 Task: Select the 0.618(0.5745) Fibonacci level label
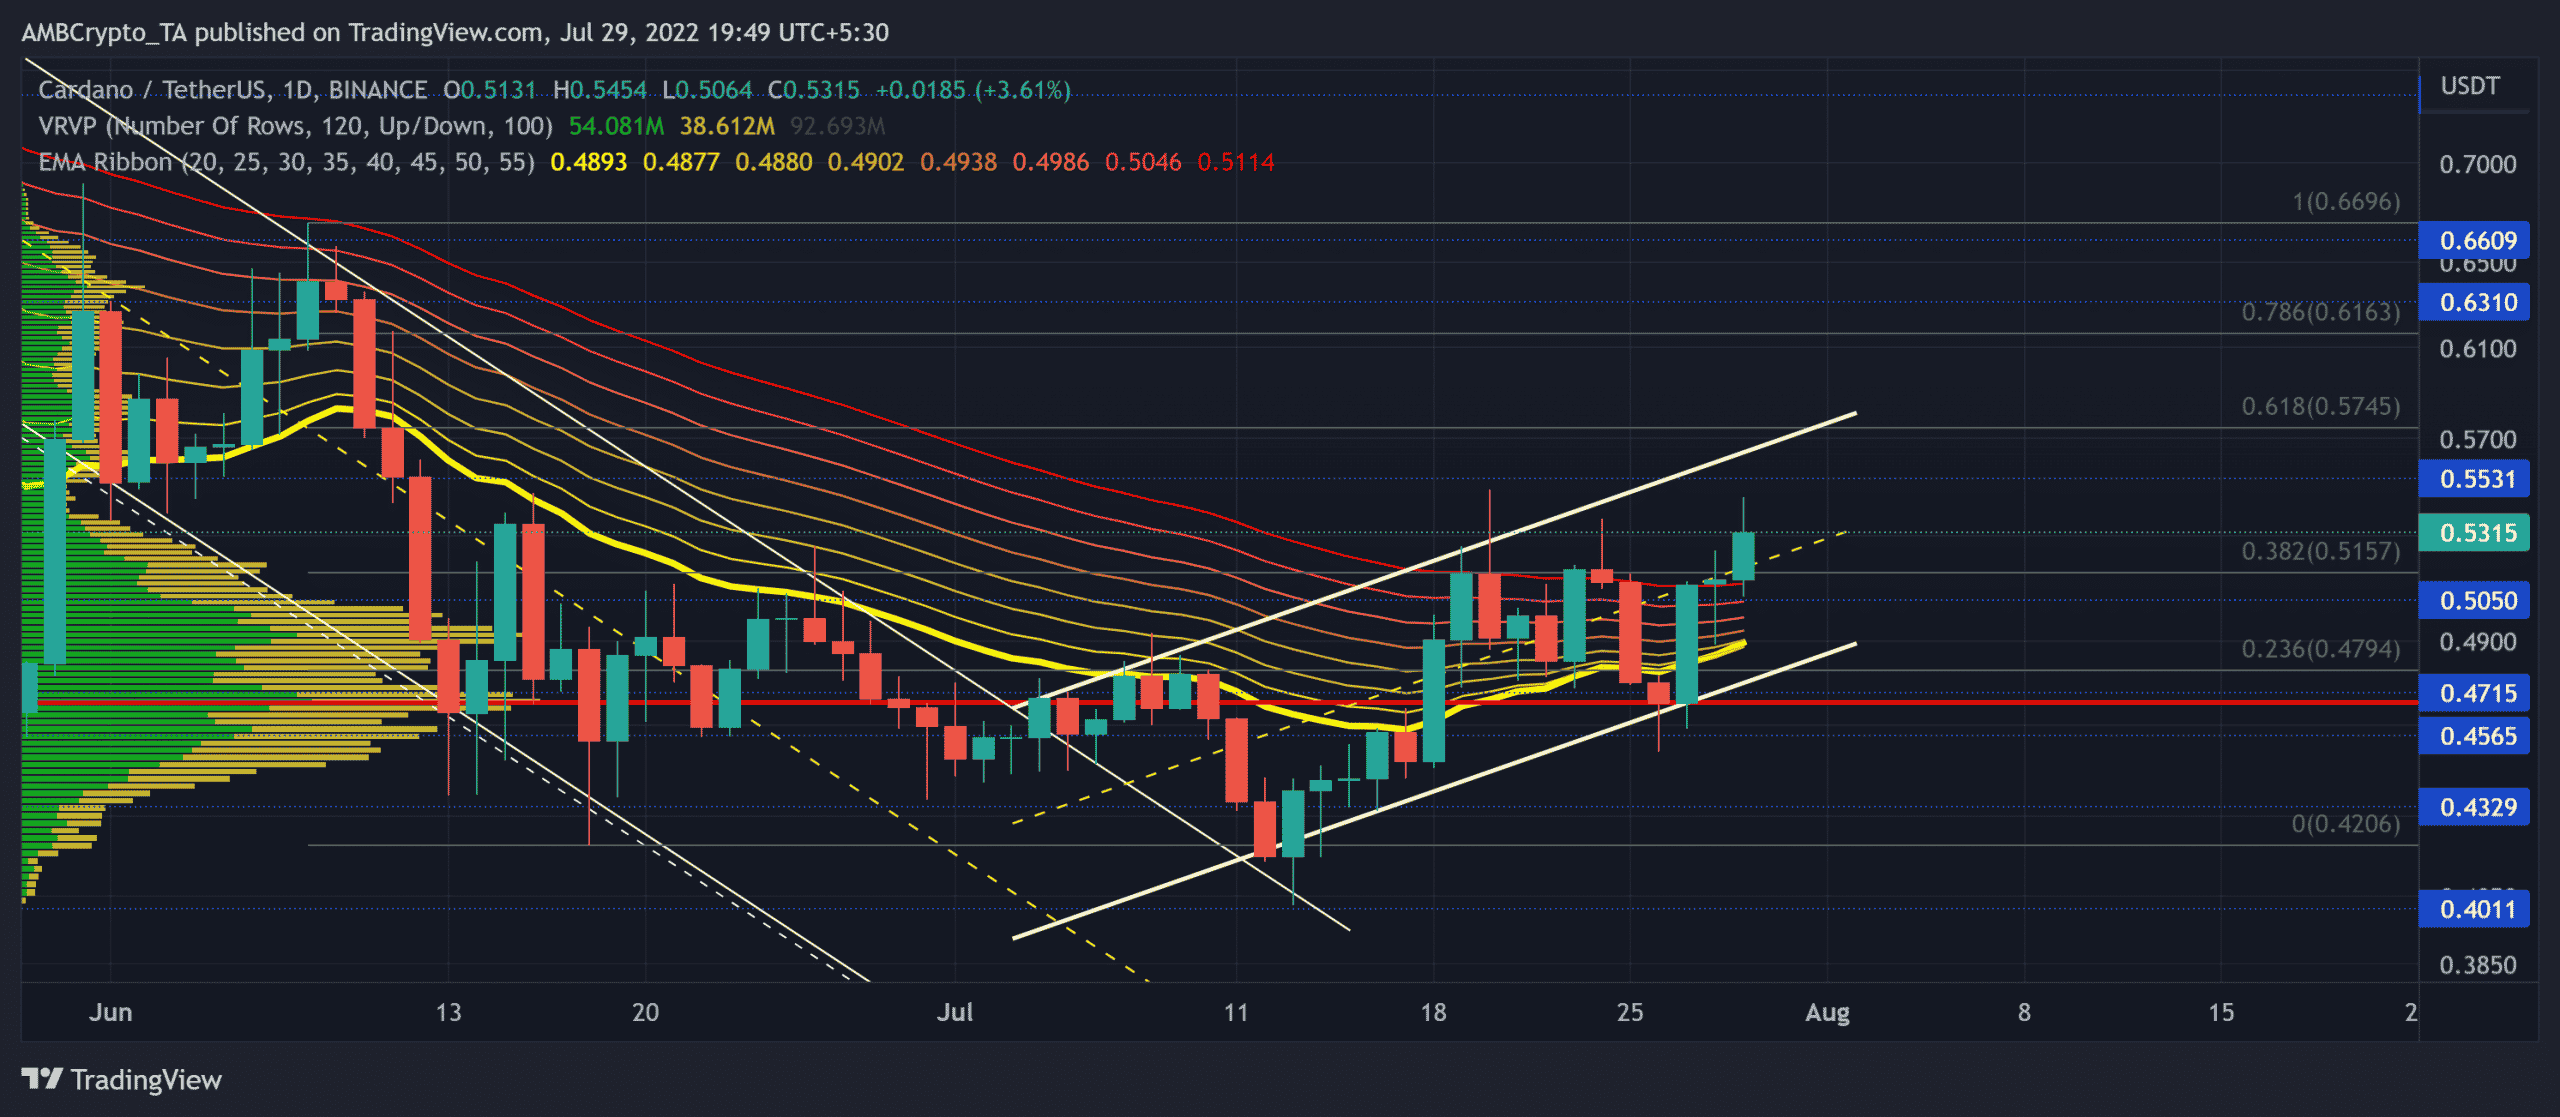[x=2320, y=406]
